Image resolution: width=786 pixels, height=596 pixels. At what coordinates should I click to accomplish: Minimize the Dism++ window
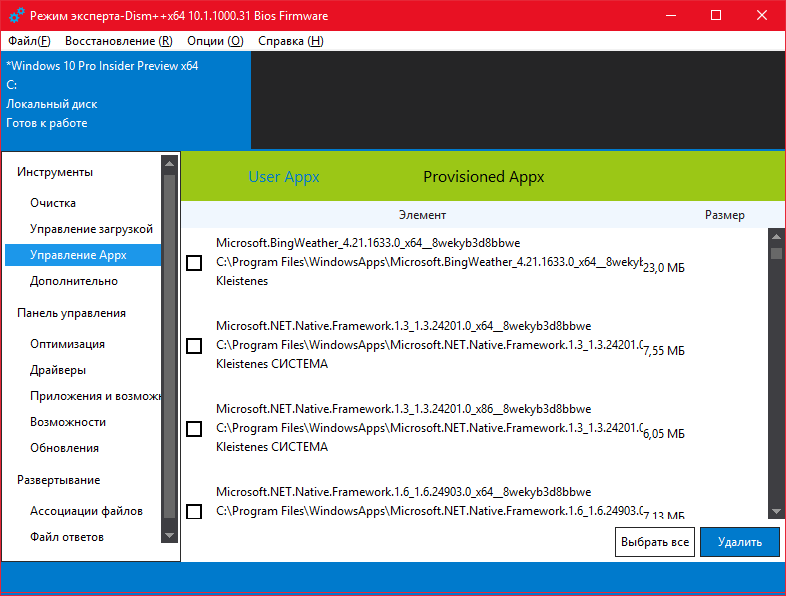point(671,16)
